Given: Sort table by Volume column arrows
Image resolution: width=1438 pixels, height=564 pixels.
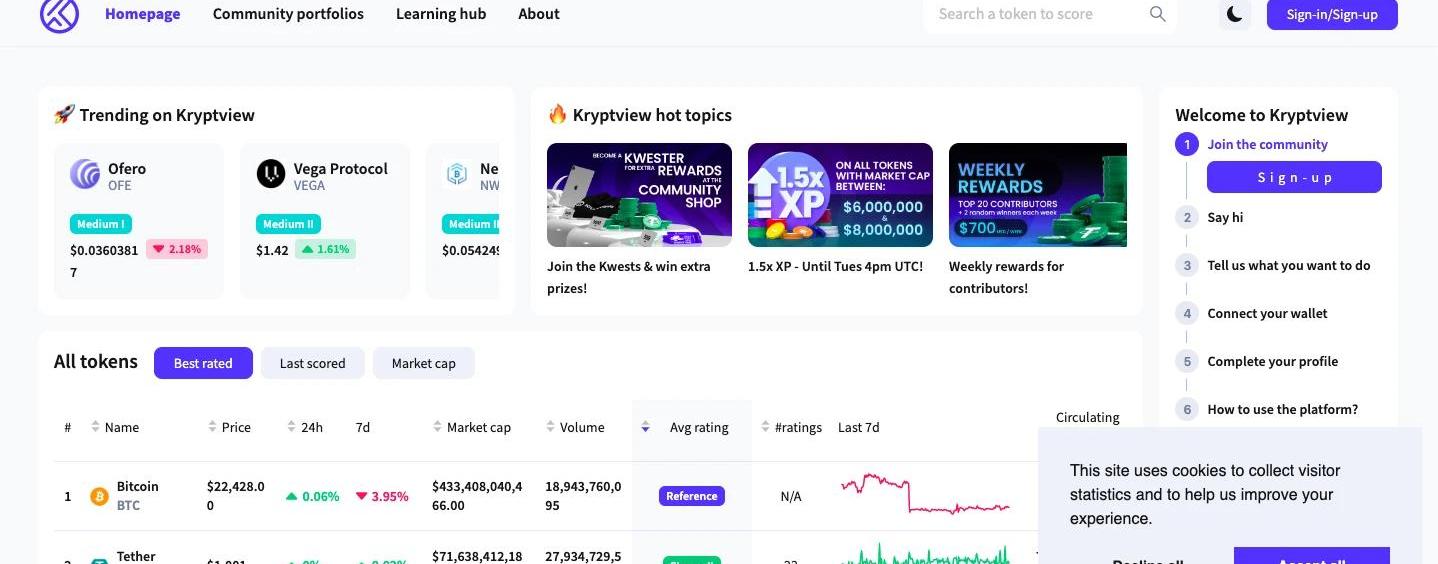Looking at the screenshot, I should [x=550, y=427].
